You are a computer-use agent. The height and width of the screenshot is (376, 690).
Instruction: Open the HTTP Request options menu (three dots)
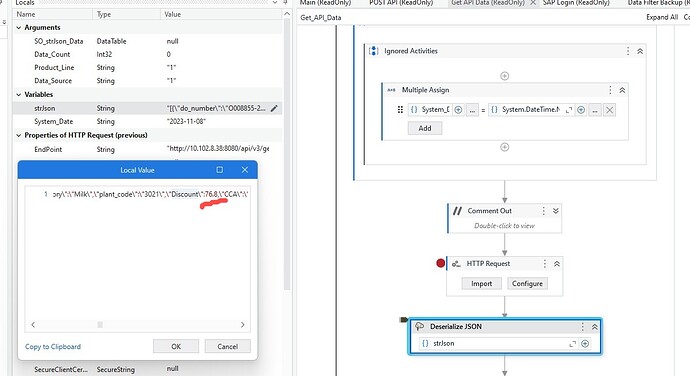(545, 263)
